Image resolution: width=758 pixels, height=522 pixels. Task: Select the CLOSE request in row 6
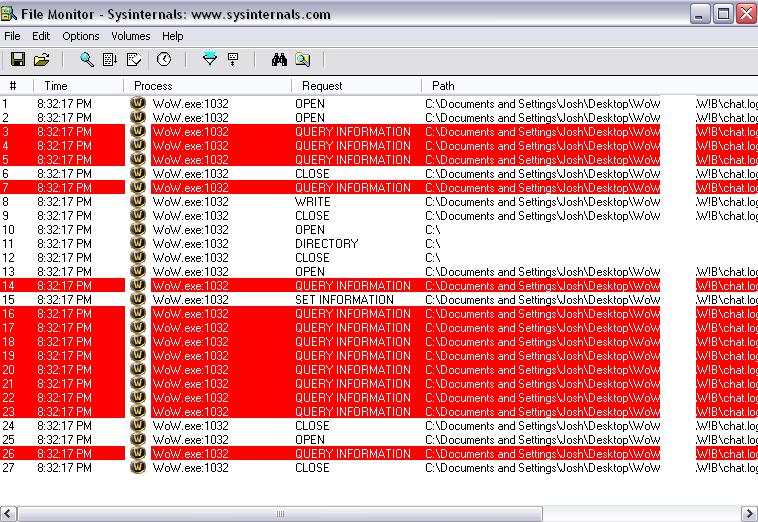point(312,174)
